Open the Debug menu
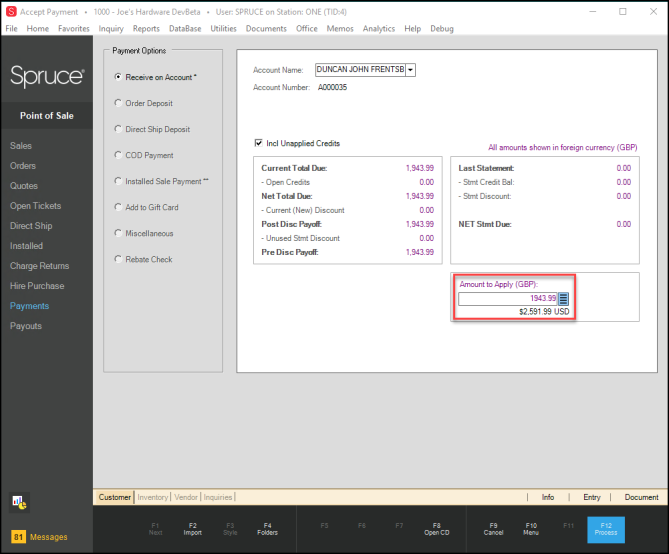 pyautogui.click(x=442, y=29)
